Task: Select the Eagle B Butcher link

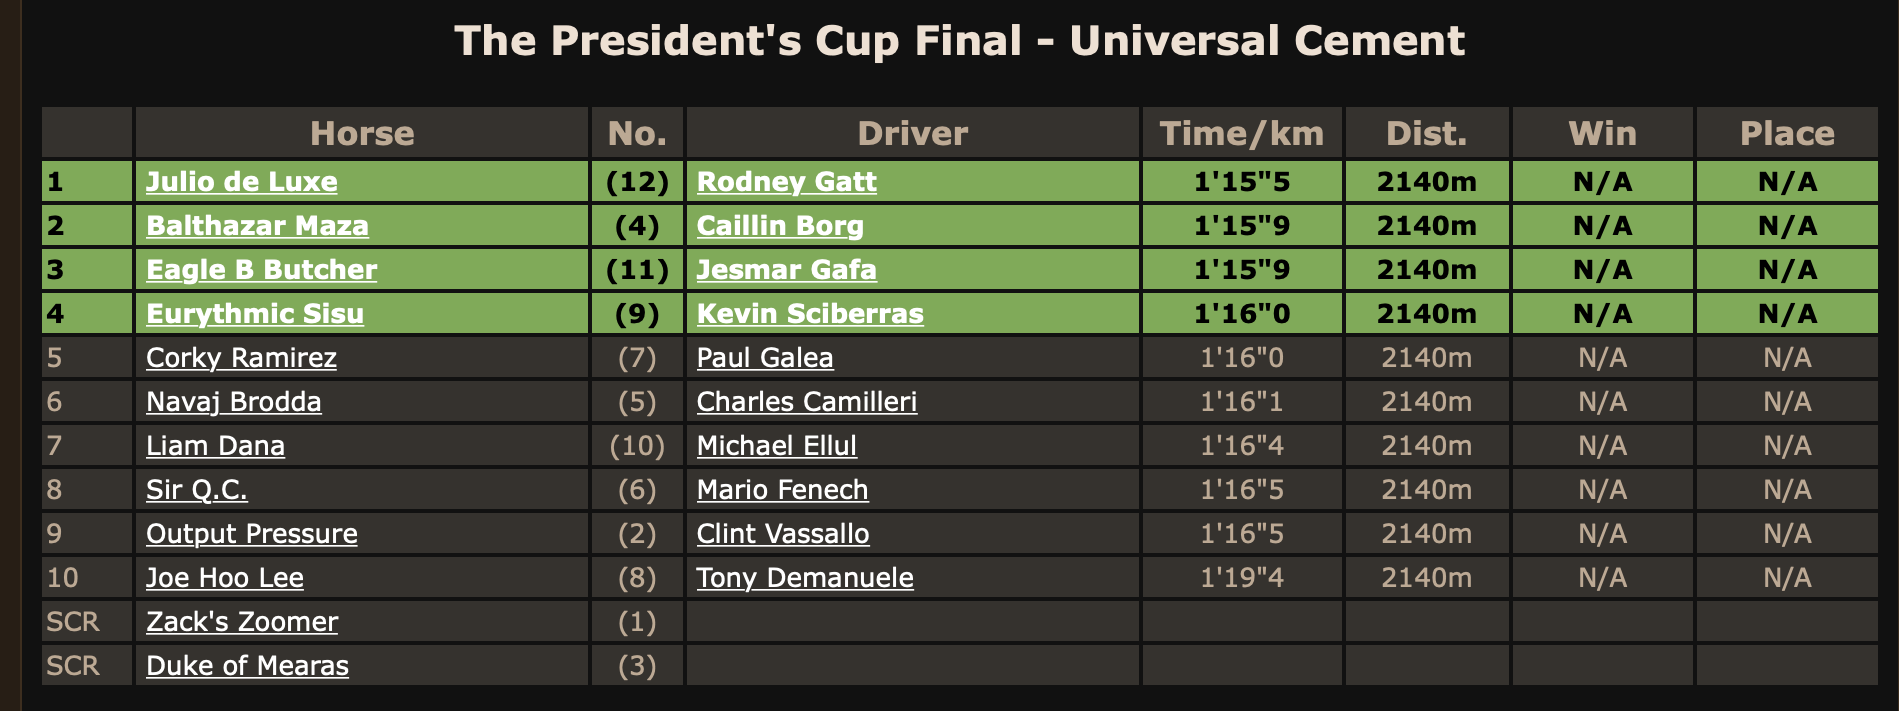Action: [x=262, y=270]
